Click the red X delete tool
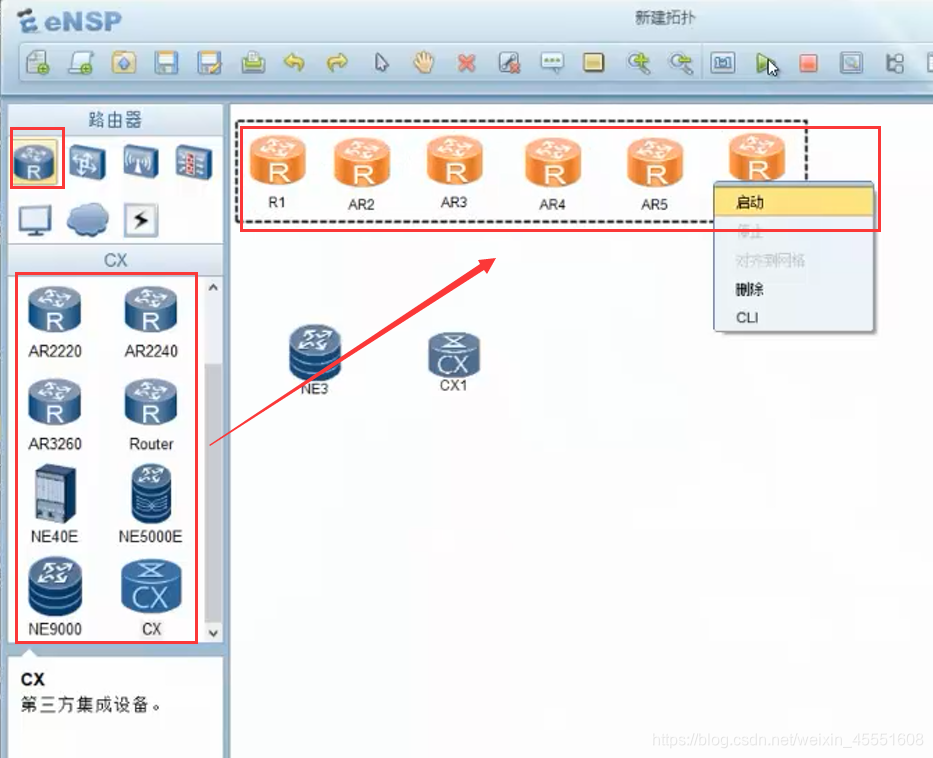 point(466,62)
